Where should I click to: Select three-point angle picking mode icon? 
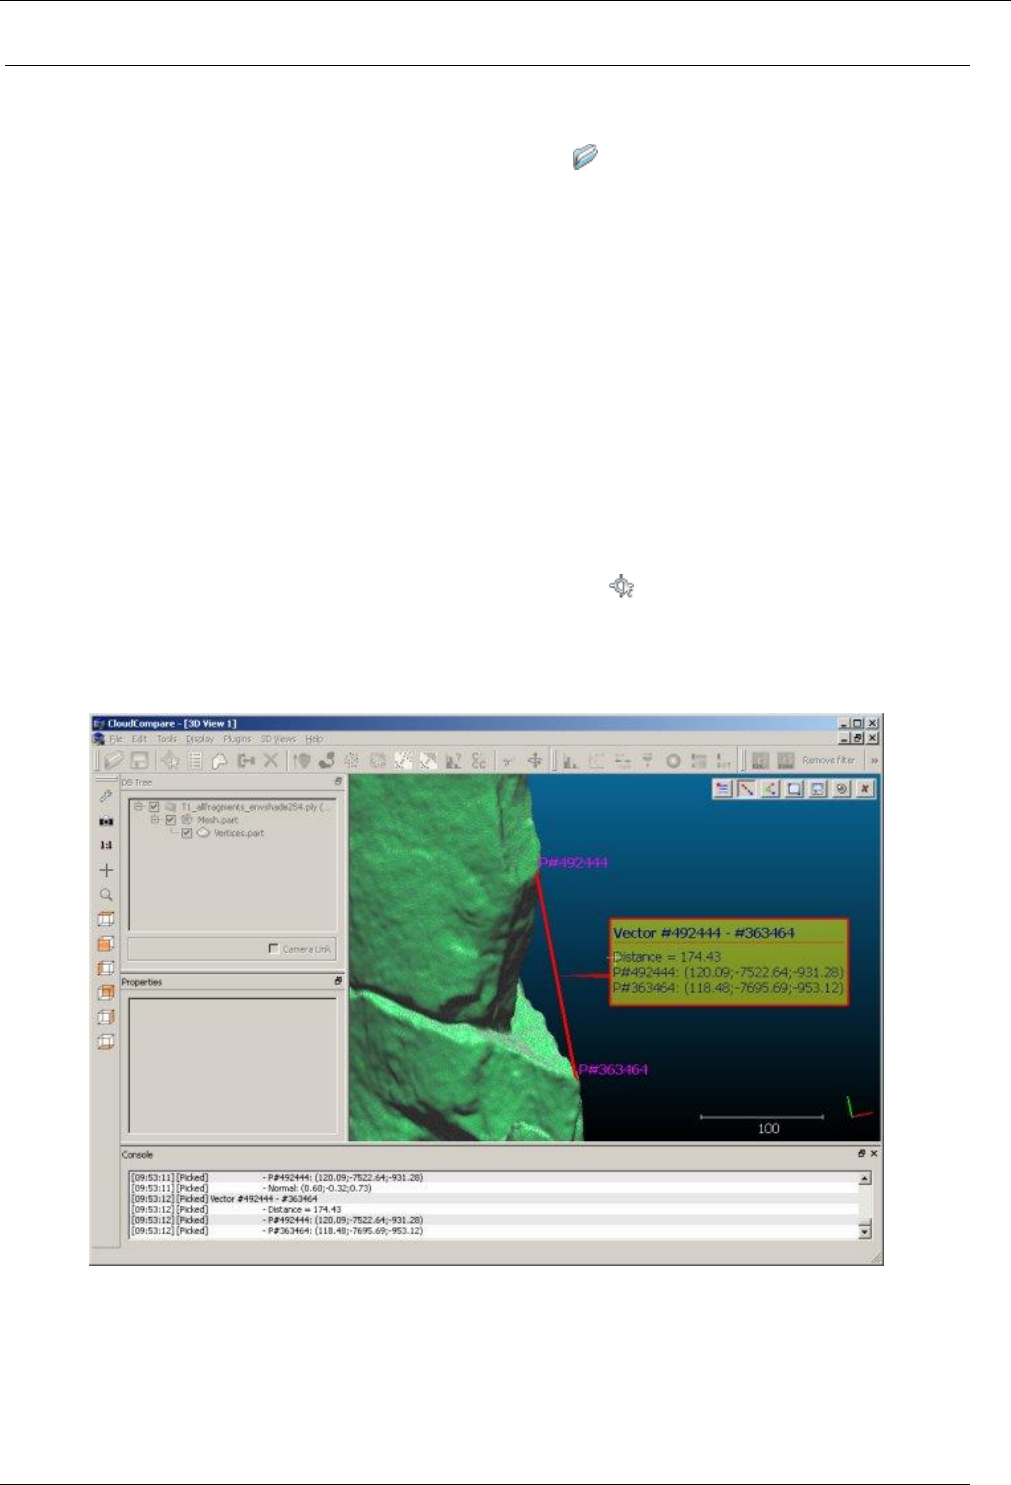coord(770,789)
